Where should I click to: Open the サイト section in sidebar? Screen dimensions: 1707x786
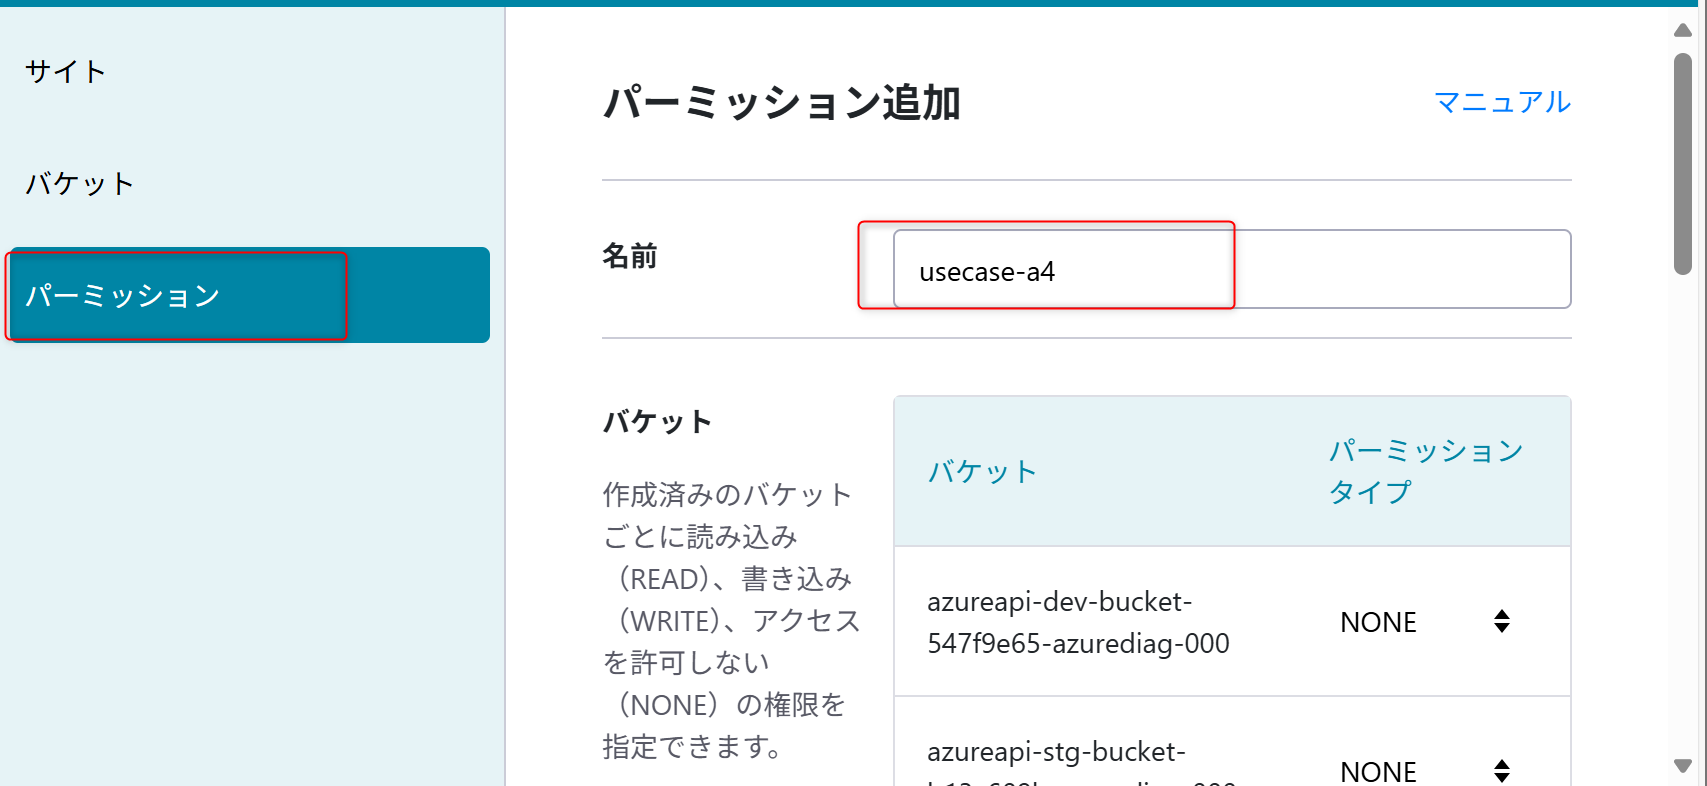point(66,72)
